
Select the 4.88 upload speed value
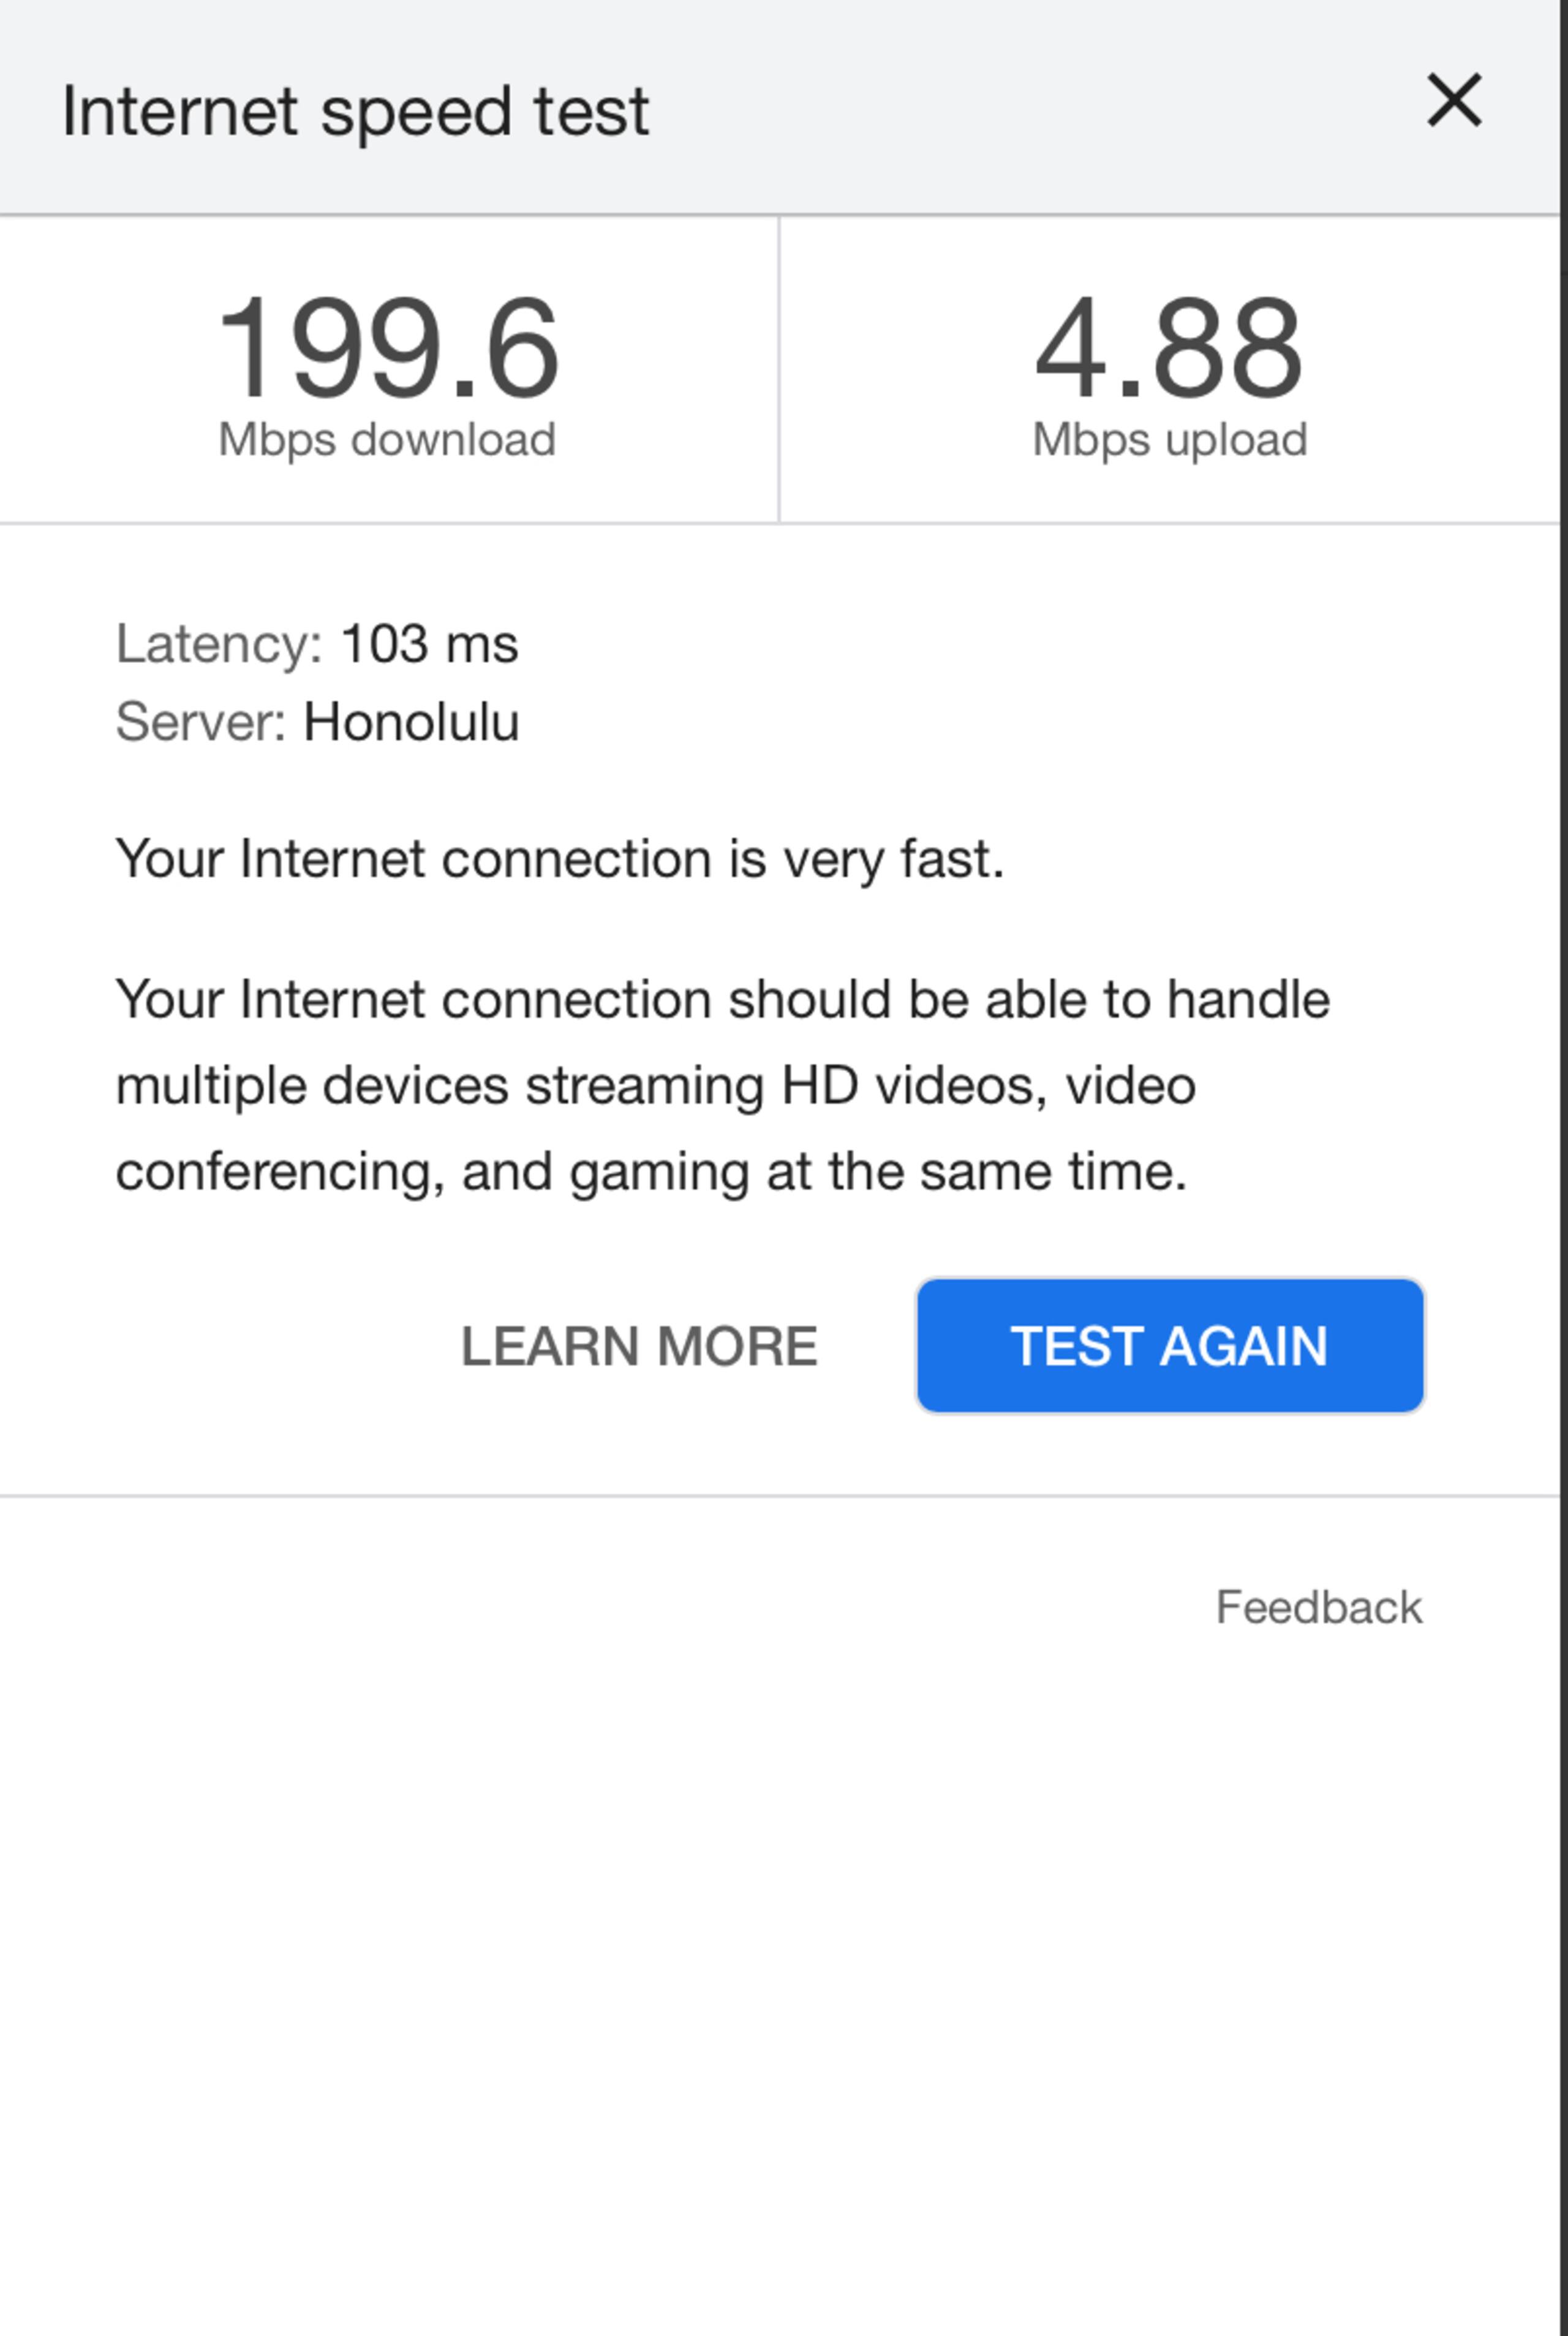(1169, 347)
